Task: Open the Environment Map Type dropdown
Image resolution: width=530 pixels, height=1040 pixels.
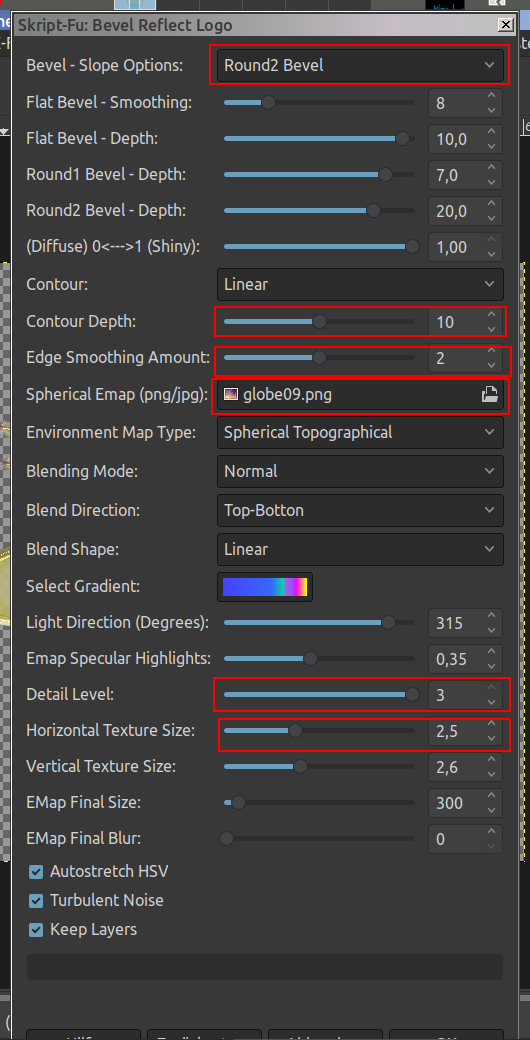Action: pos(360,432)
